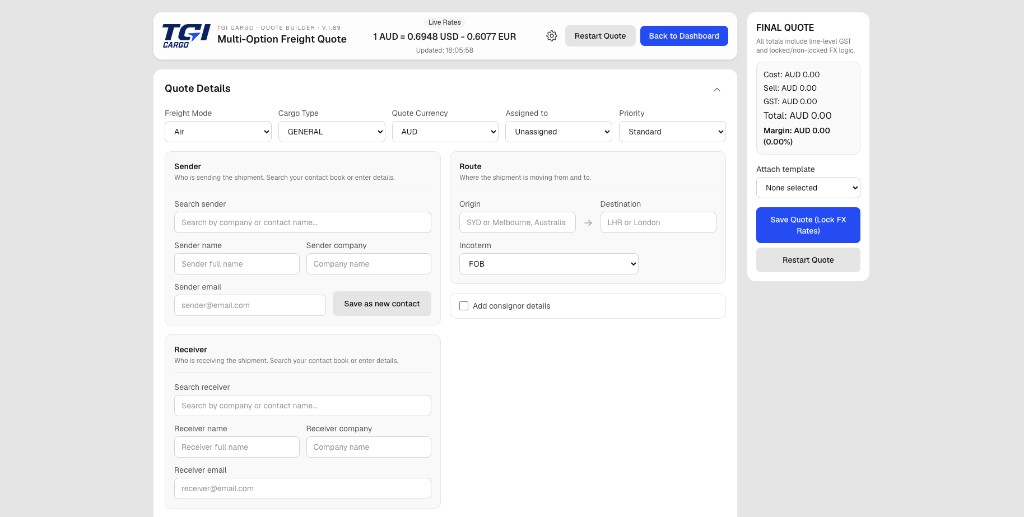Collapse the Quote Details section
This screenshot has height=517, width=1024.
(716, 89)
